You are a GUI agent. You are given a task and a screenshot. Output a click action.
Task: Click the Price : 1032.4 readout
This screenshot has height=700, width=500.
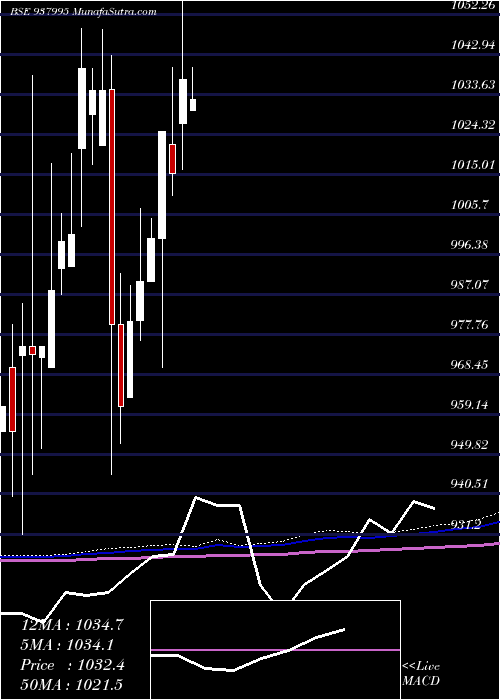click(x=73, y=665)
